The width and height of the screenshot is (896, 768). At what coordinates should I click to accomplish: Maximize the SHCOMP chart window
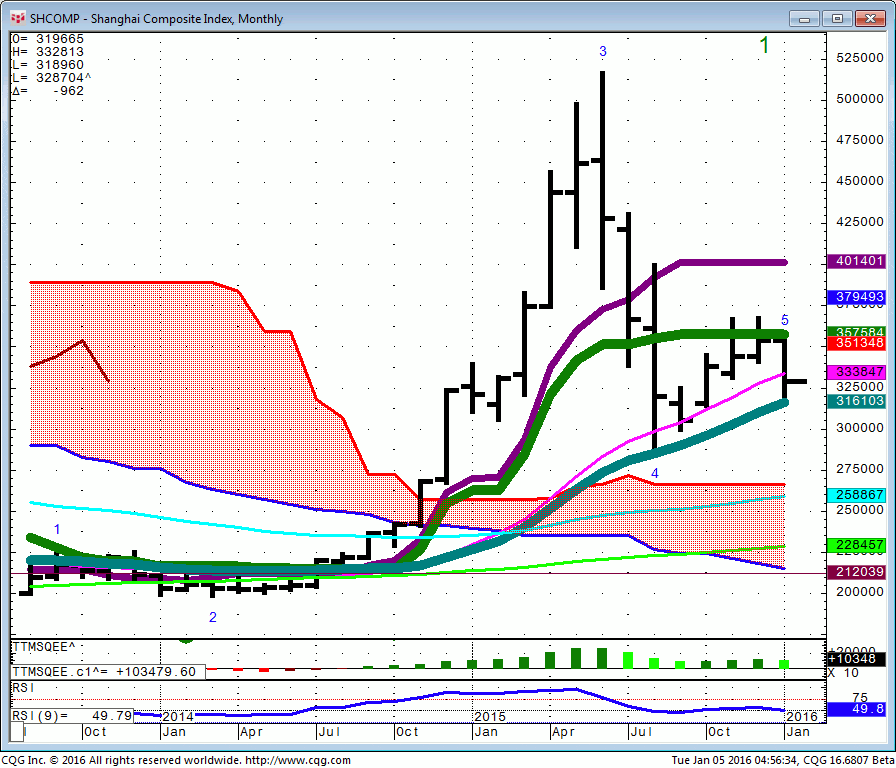[837, 18]
